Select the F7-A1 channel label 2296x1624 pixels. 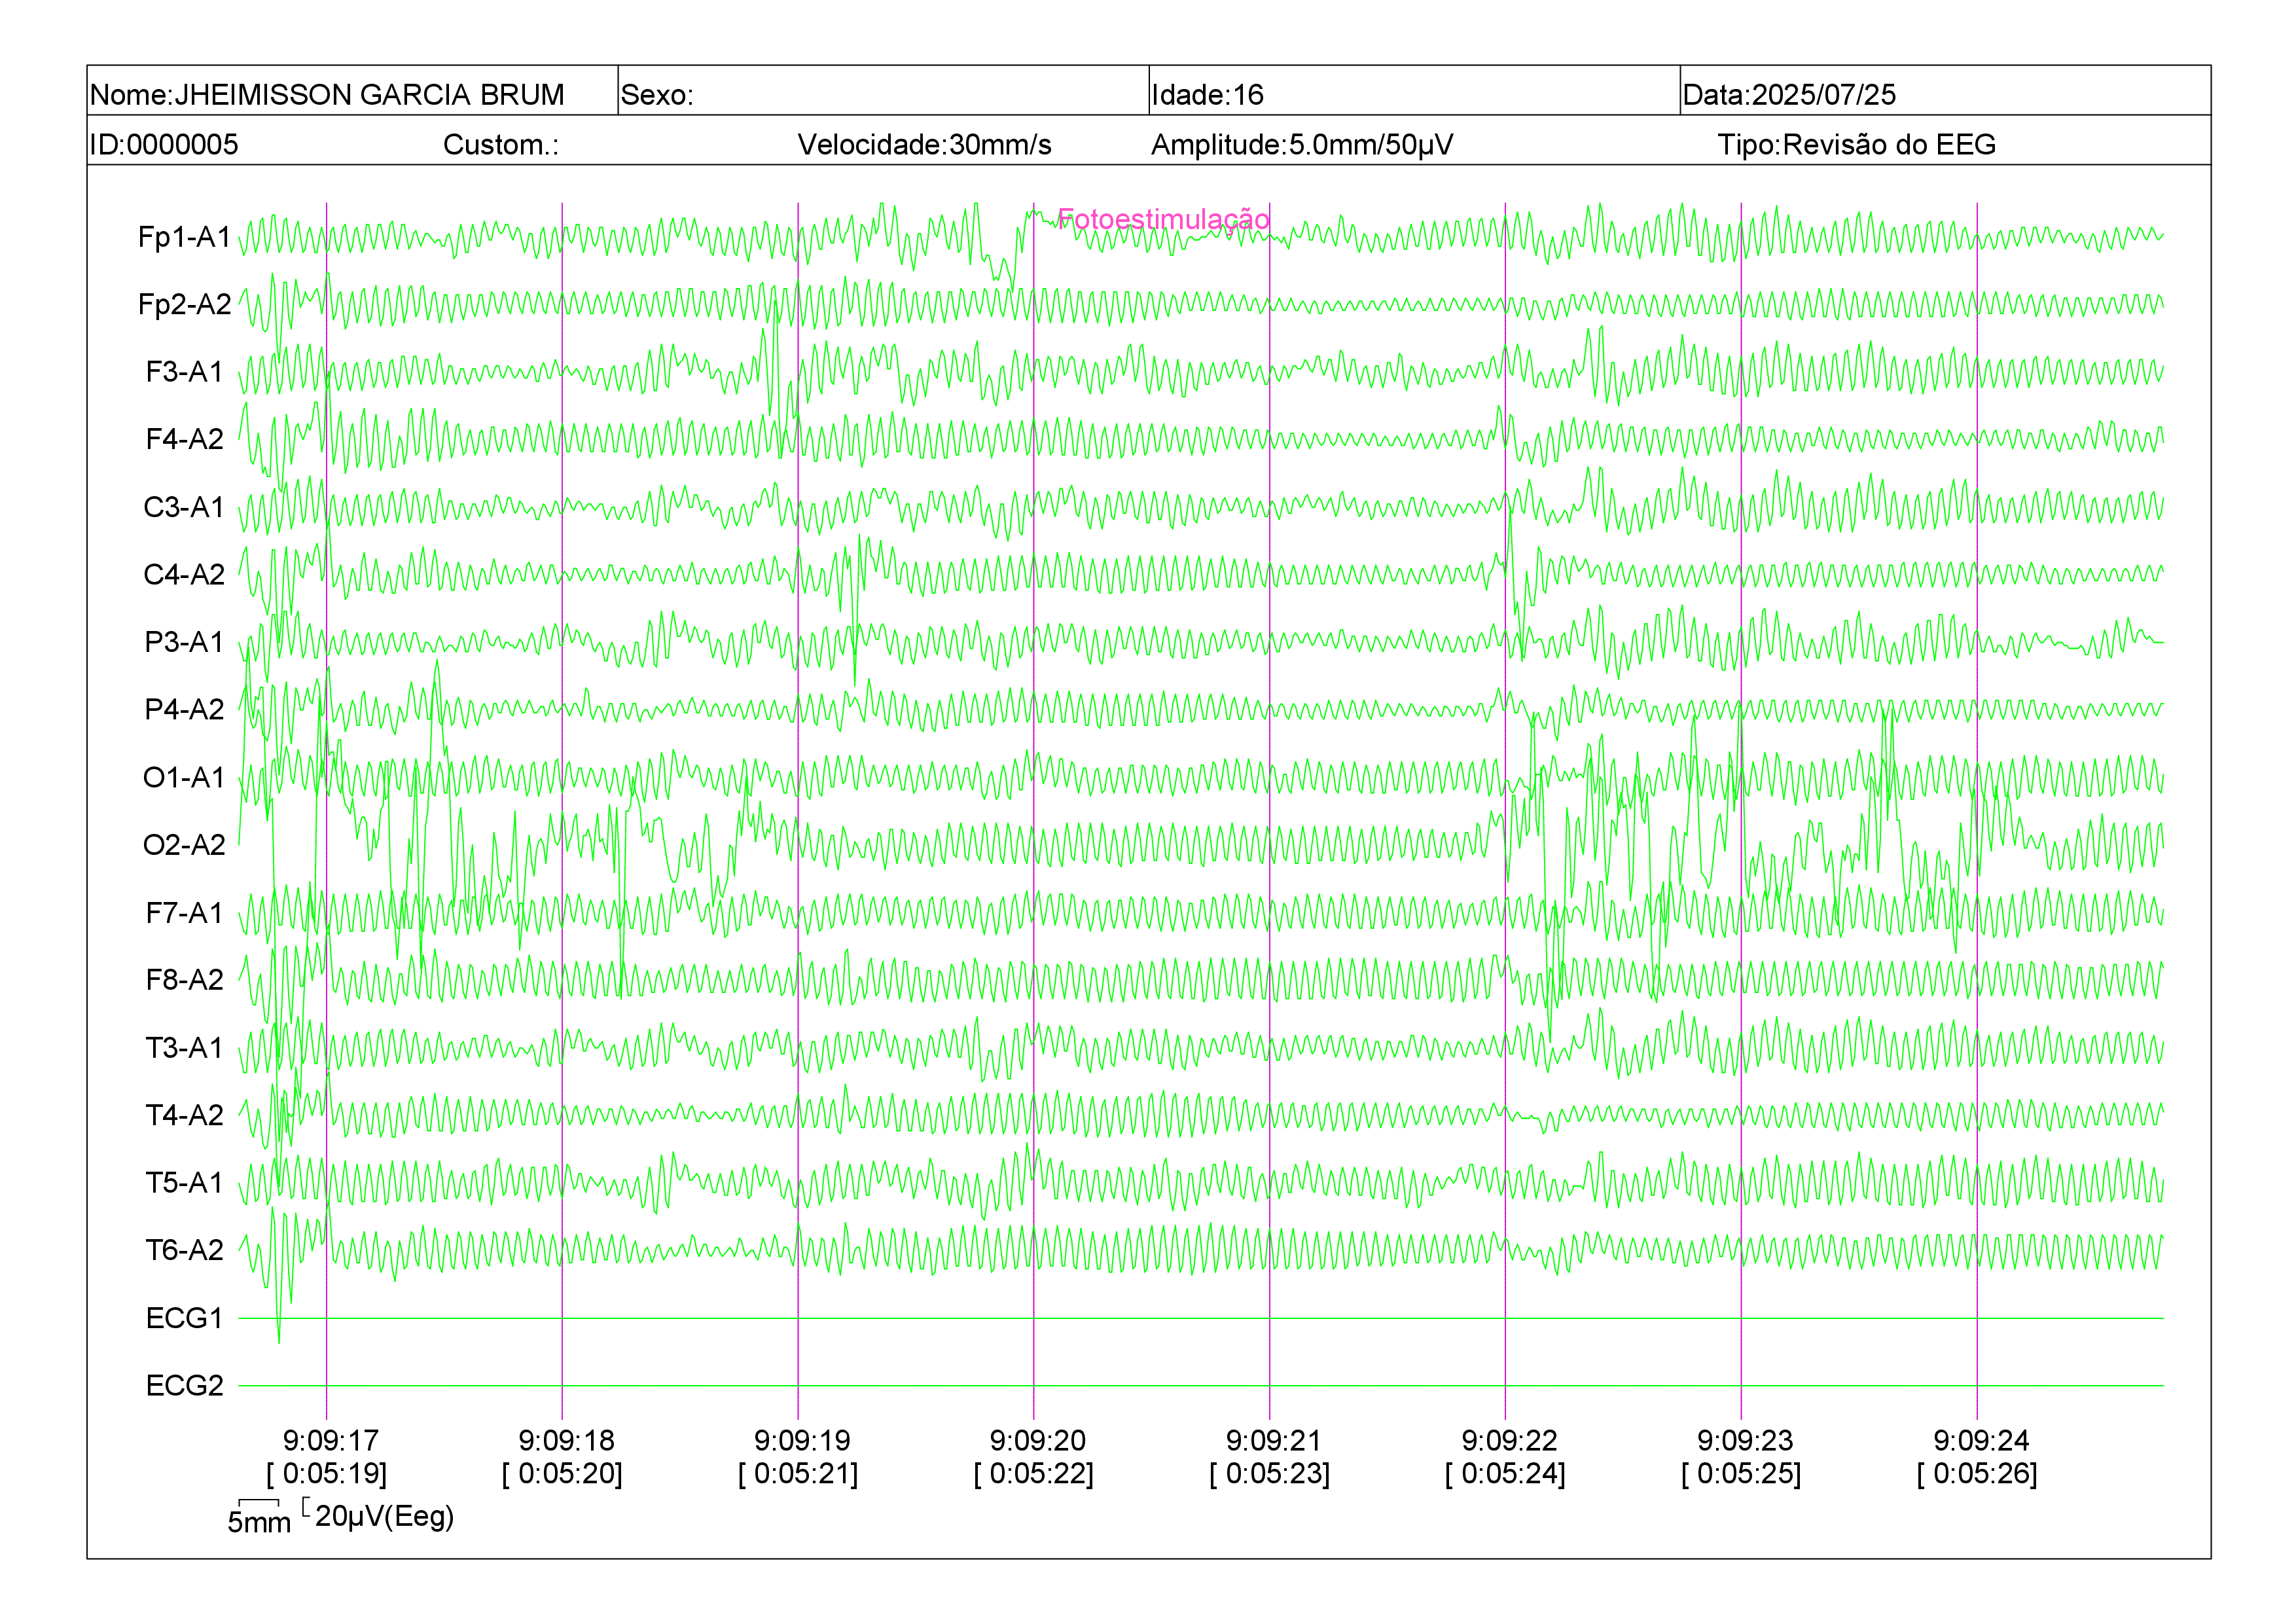[x=184, y=913]
